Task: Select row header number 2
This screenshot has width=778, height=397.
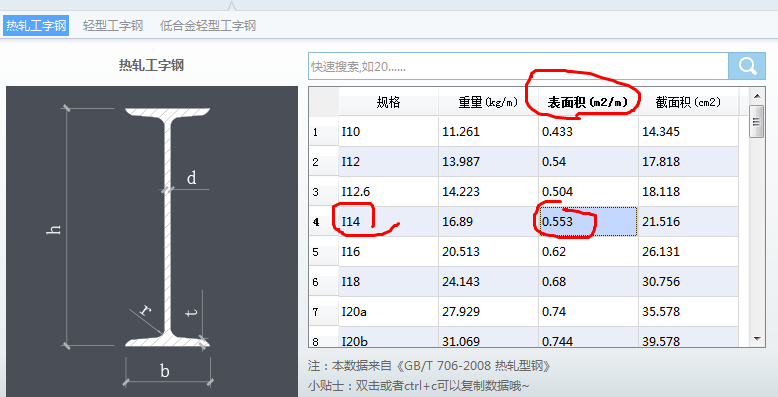Action: [x=324, y=162]
